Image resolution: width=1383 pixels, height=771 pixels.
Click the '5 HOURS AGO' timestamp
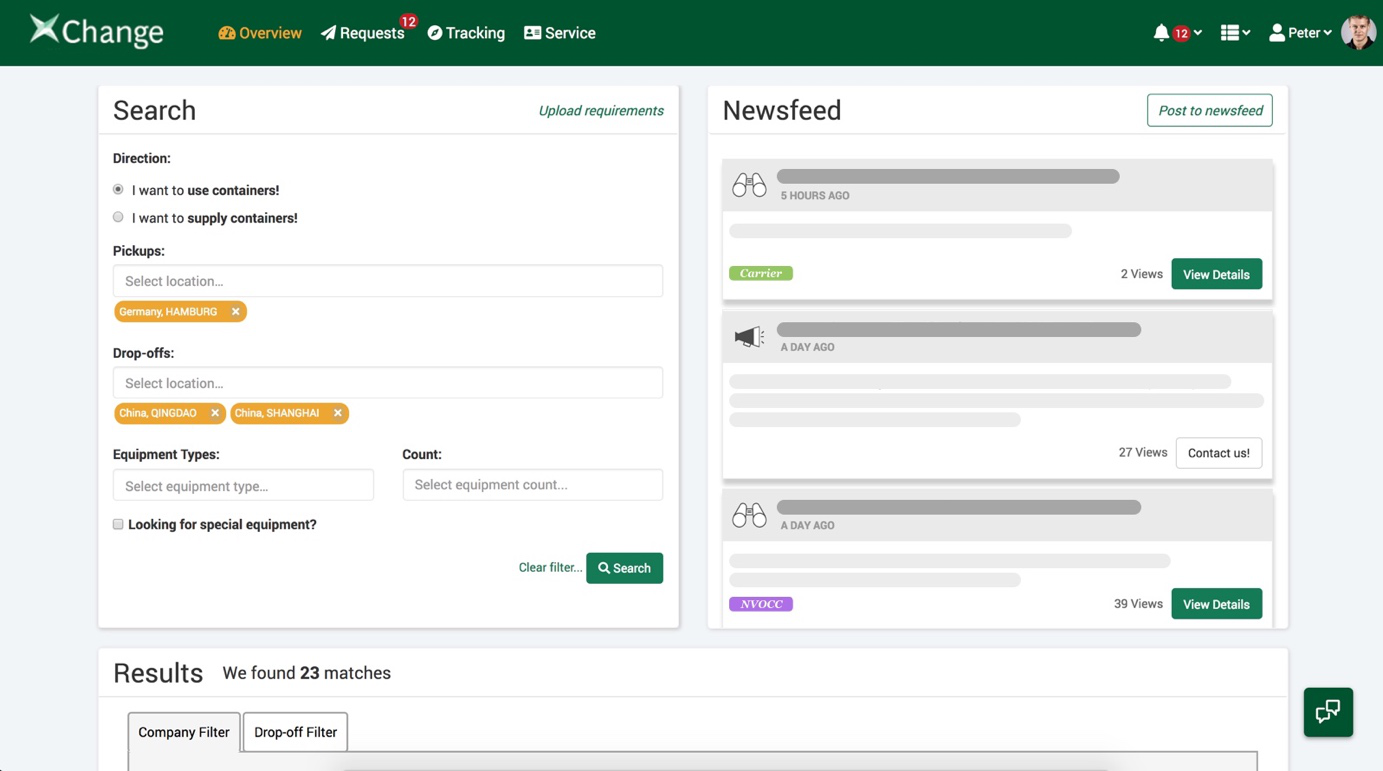click(815, 196)
